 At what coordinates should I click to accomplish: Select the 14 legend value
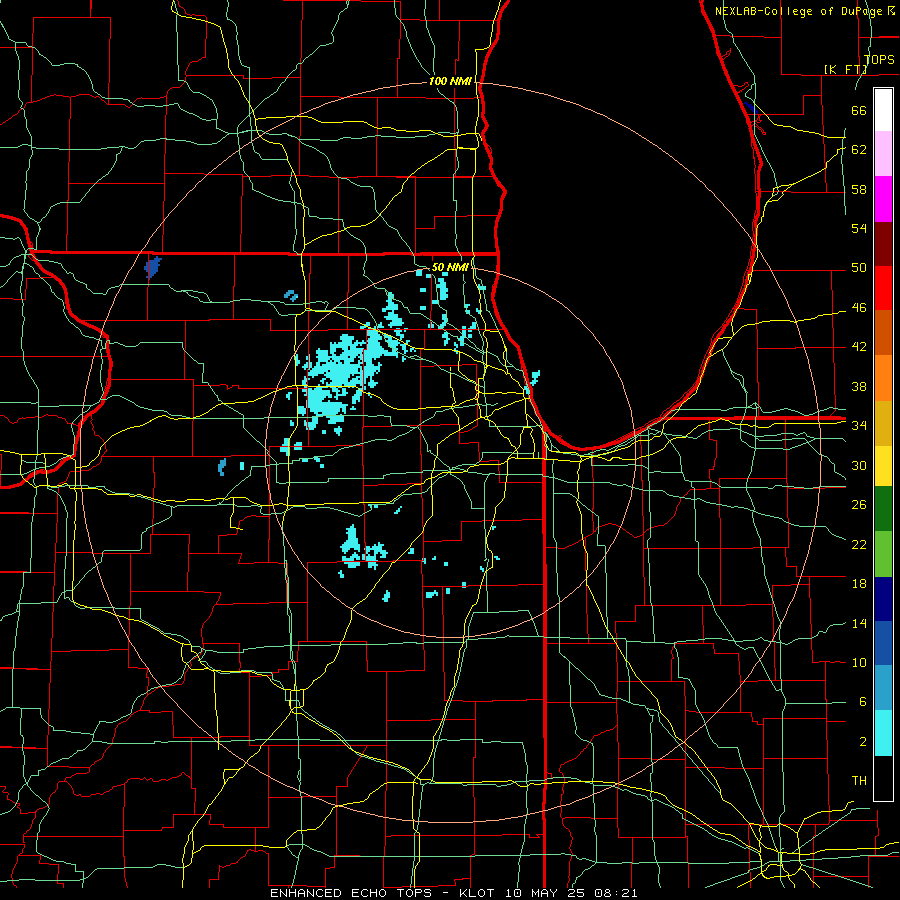click(859, 624)
